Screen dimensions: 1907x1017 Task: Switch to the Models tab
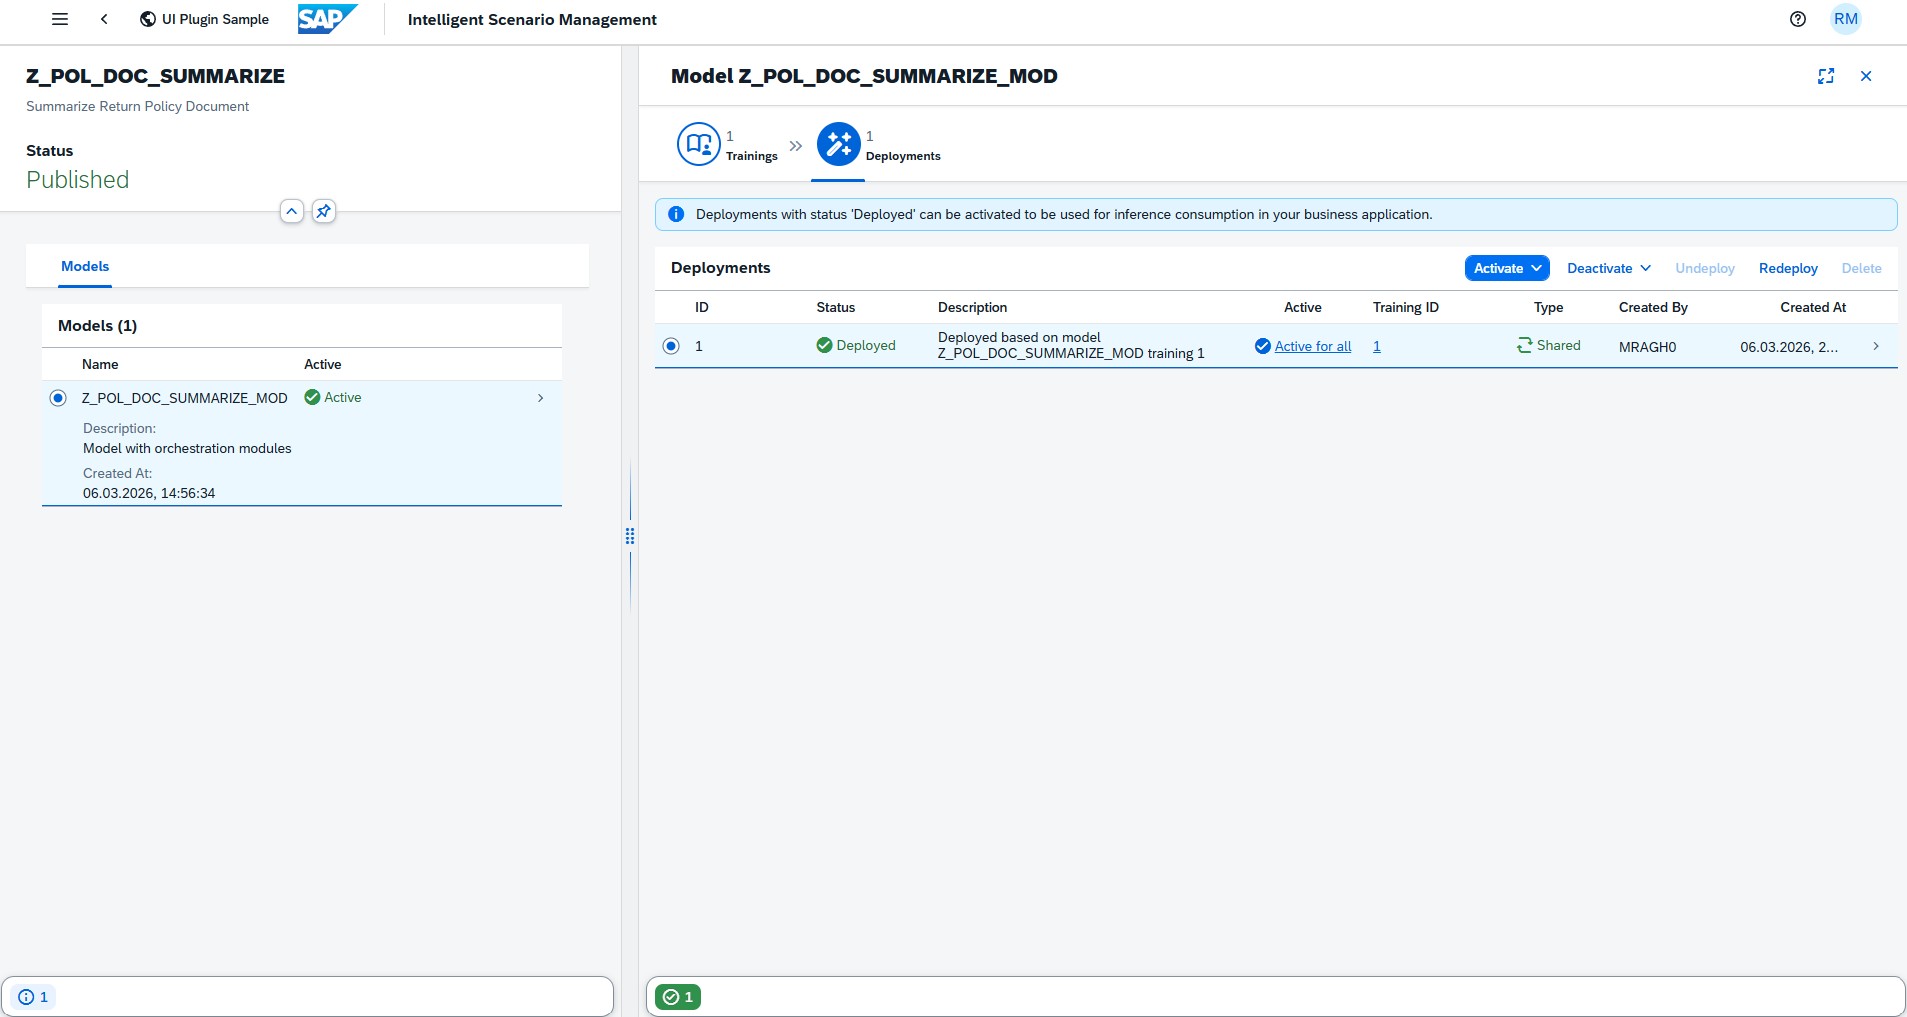point(85,266)
